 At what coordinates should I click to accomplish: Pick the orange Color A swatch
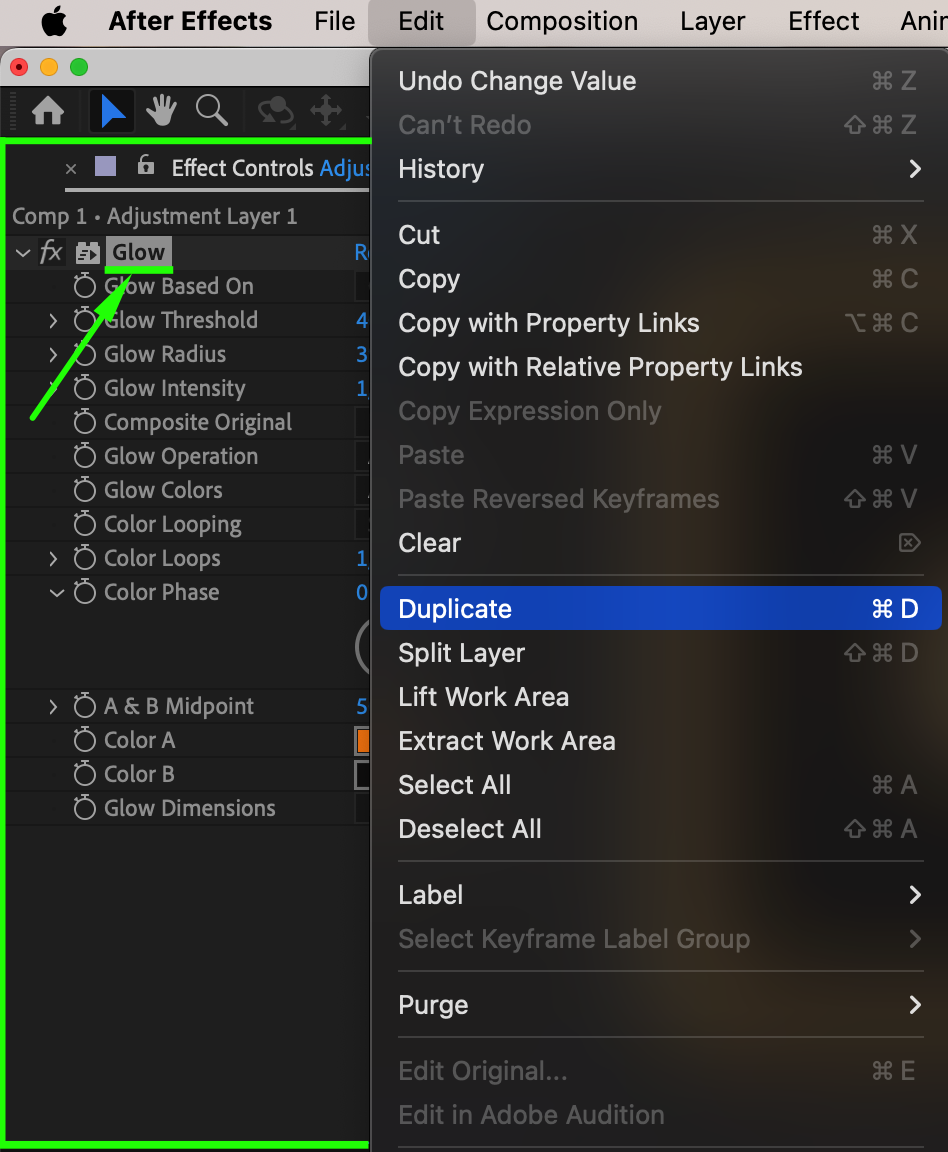362,741
